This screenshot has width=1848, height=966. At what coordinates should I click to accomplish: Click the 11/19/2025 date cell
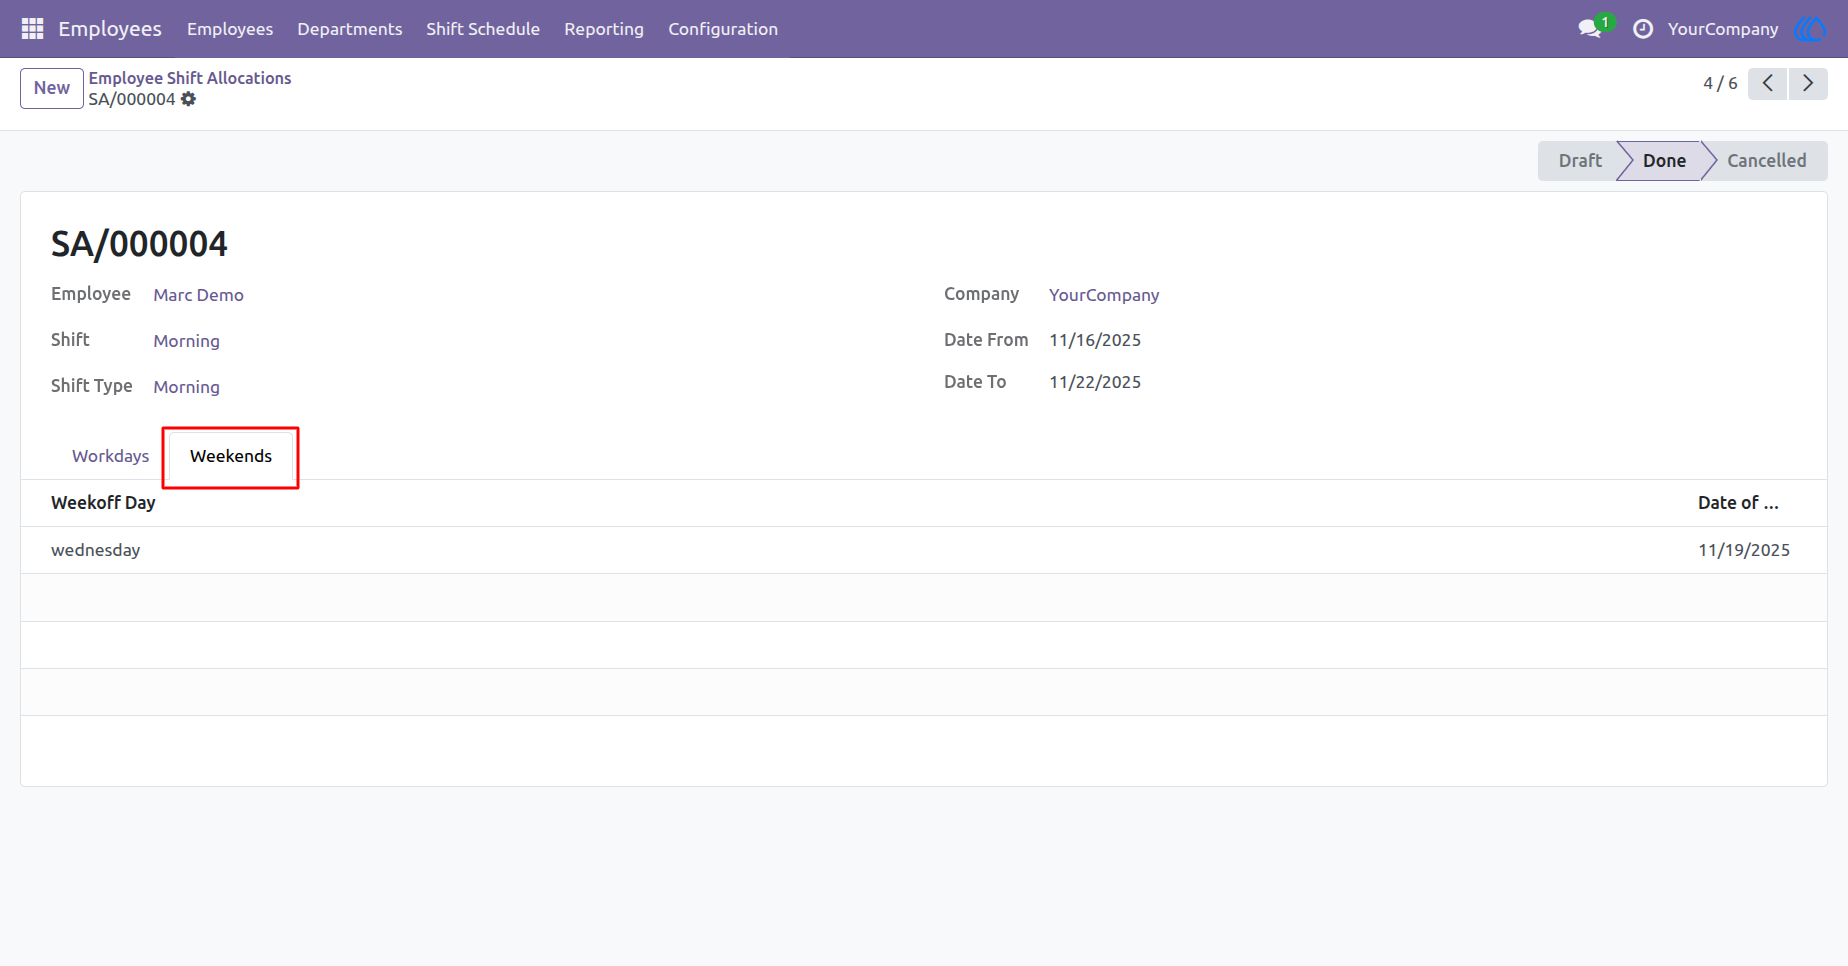pos(1744,550)
